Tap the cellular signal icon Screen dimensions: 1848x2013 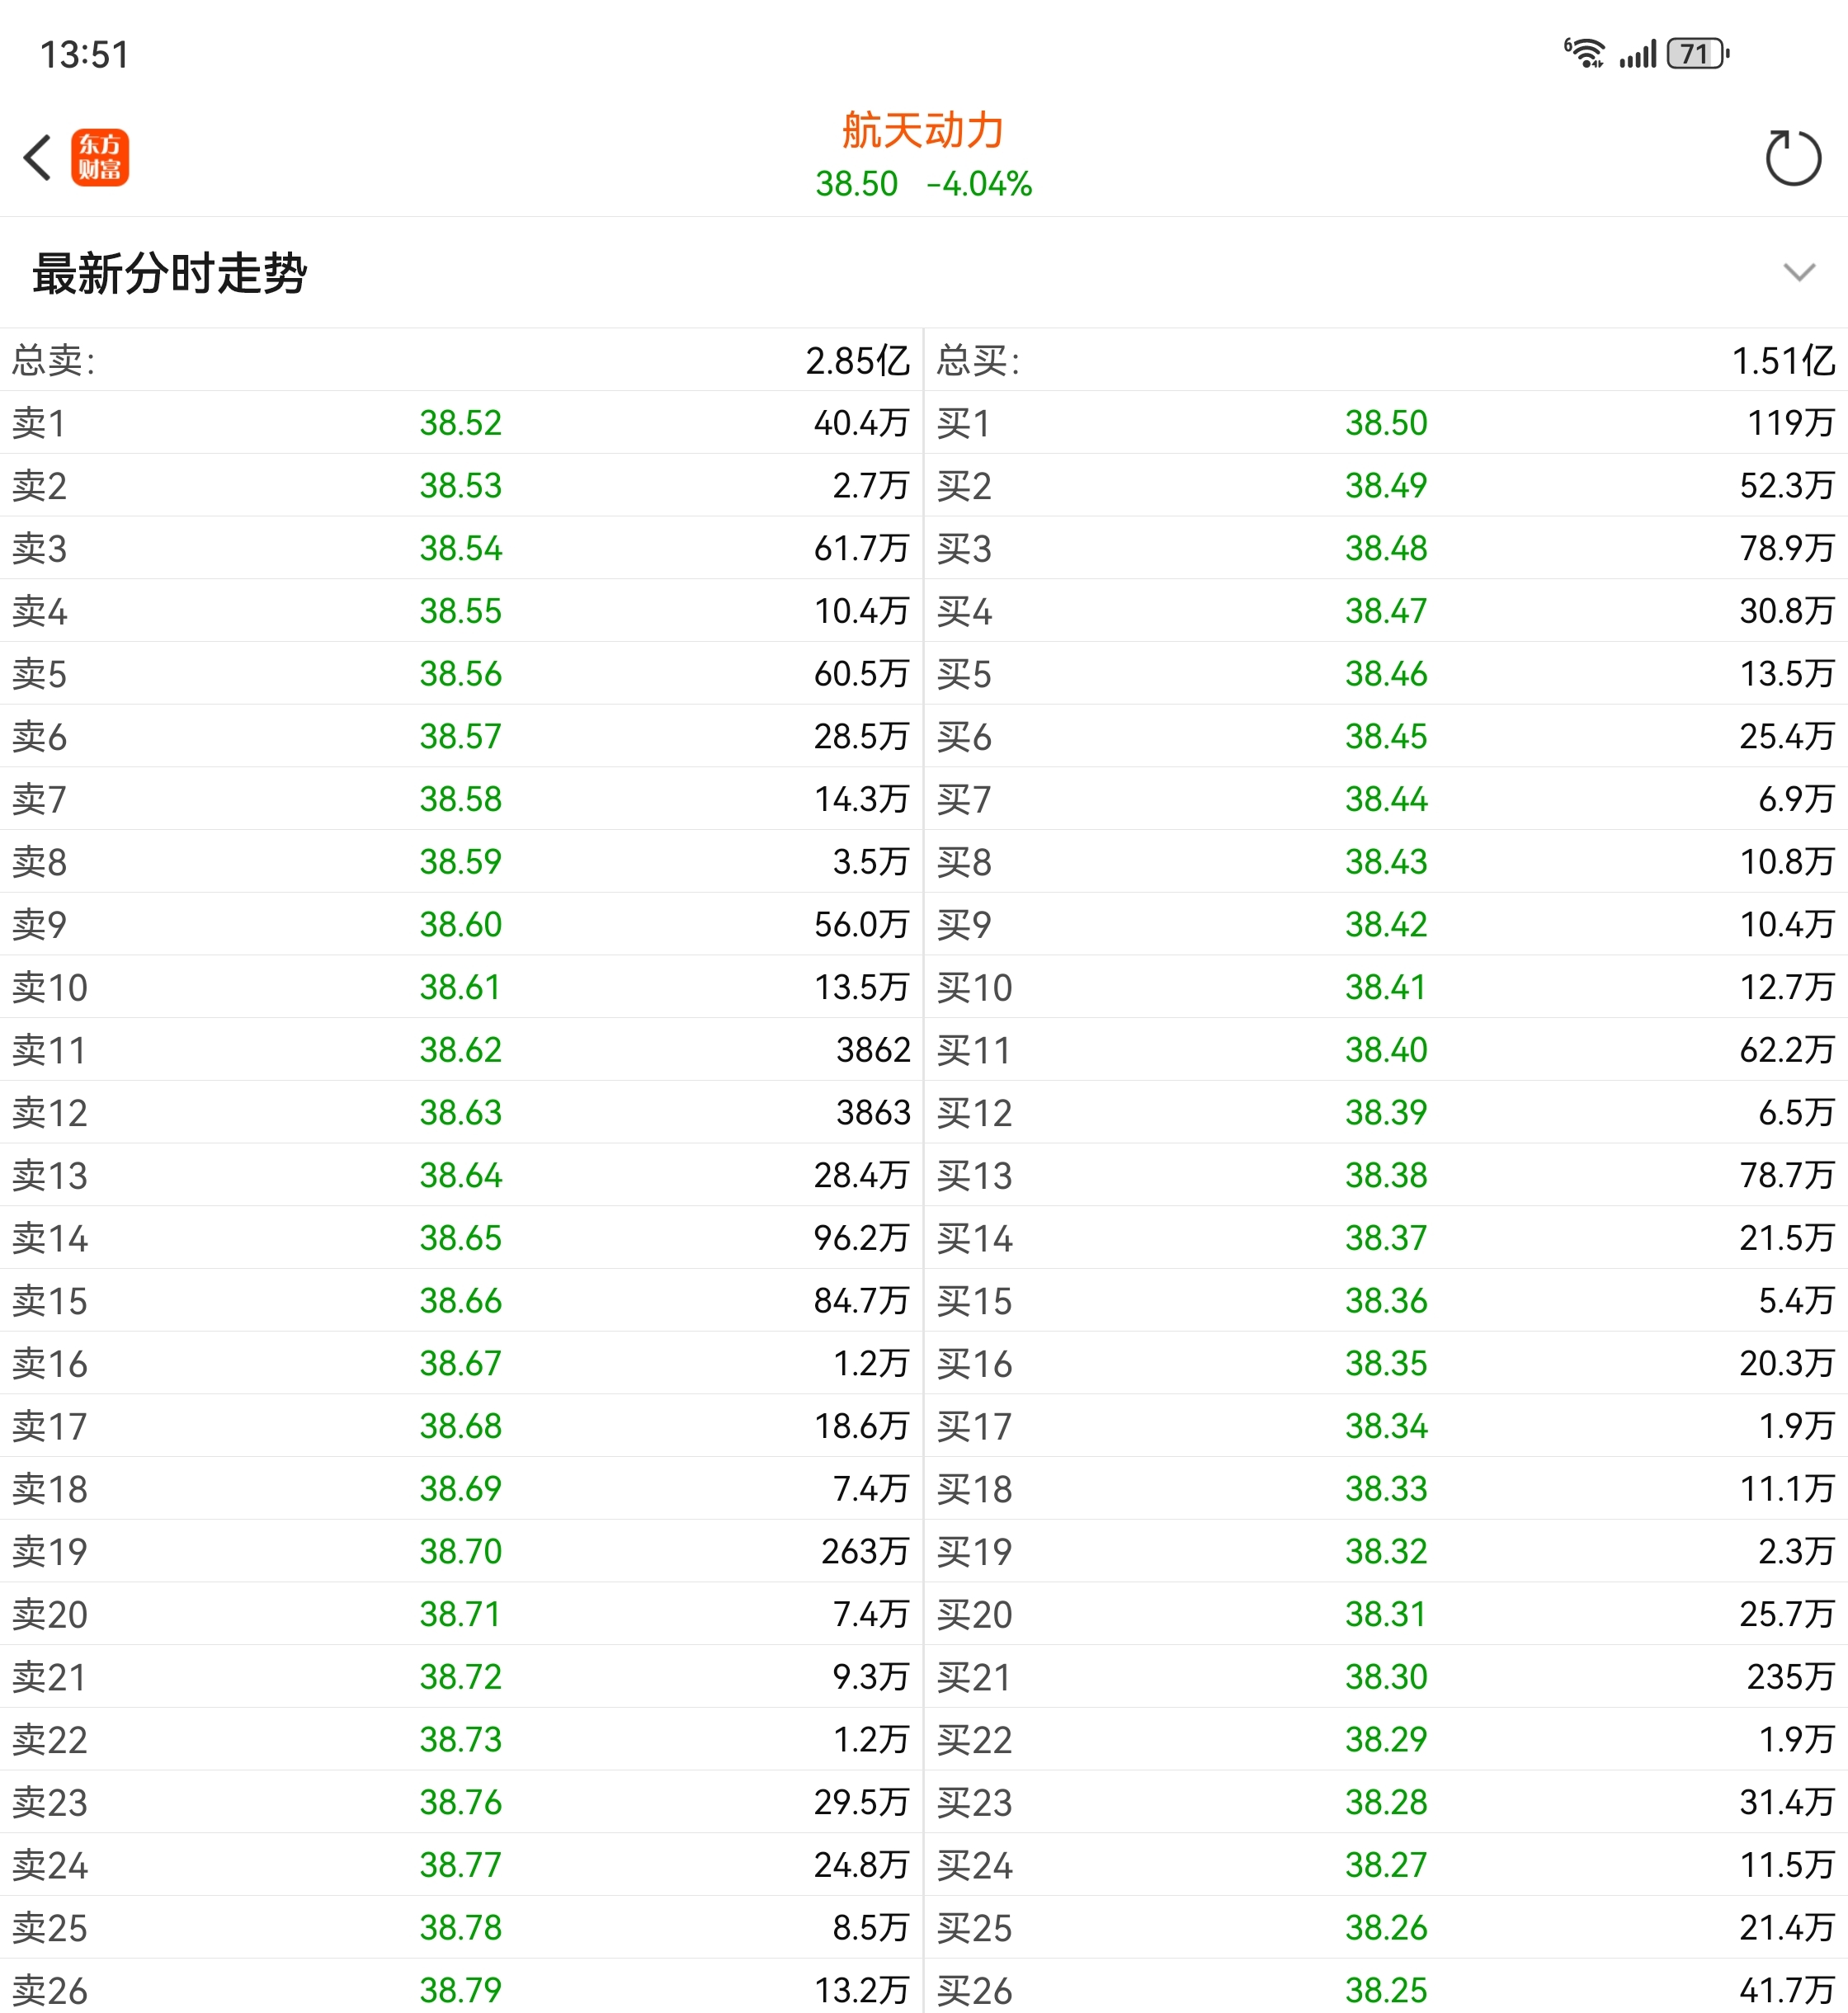[x=1638, y=53]
